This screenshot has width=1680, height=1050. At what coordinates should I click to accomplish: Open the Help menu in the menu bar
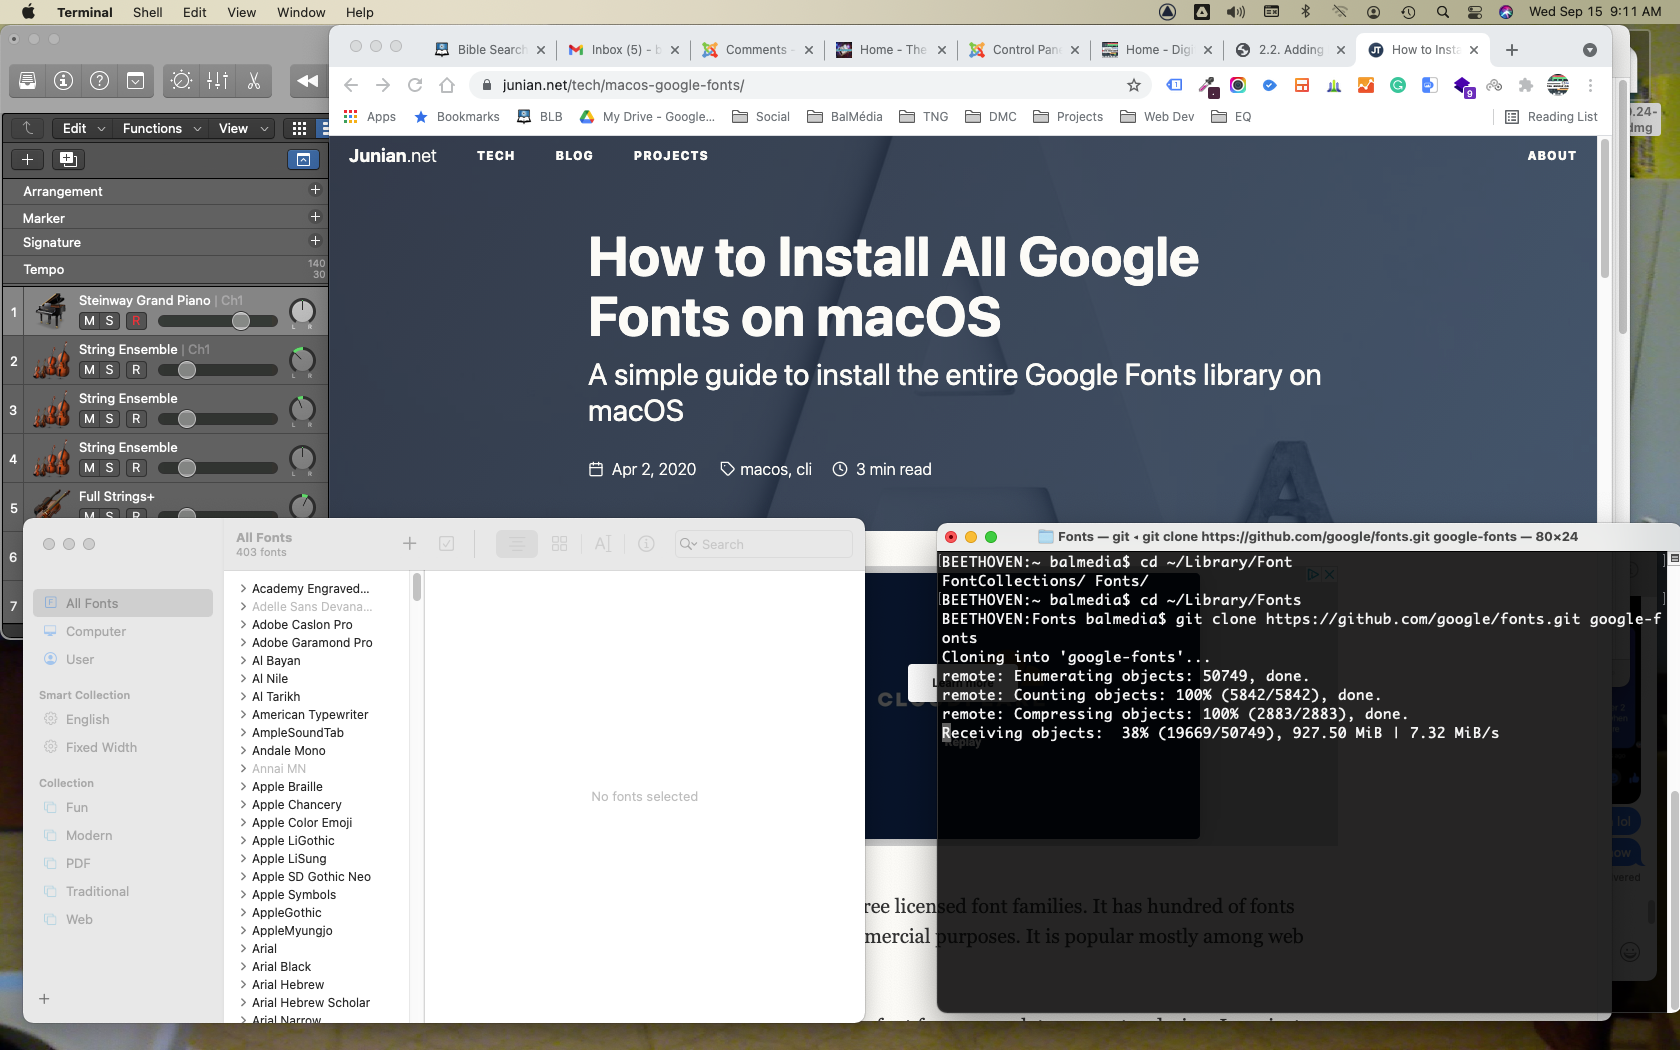[360, 12]
